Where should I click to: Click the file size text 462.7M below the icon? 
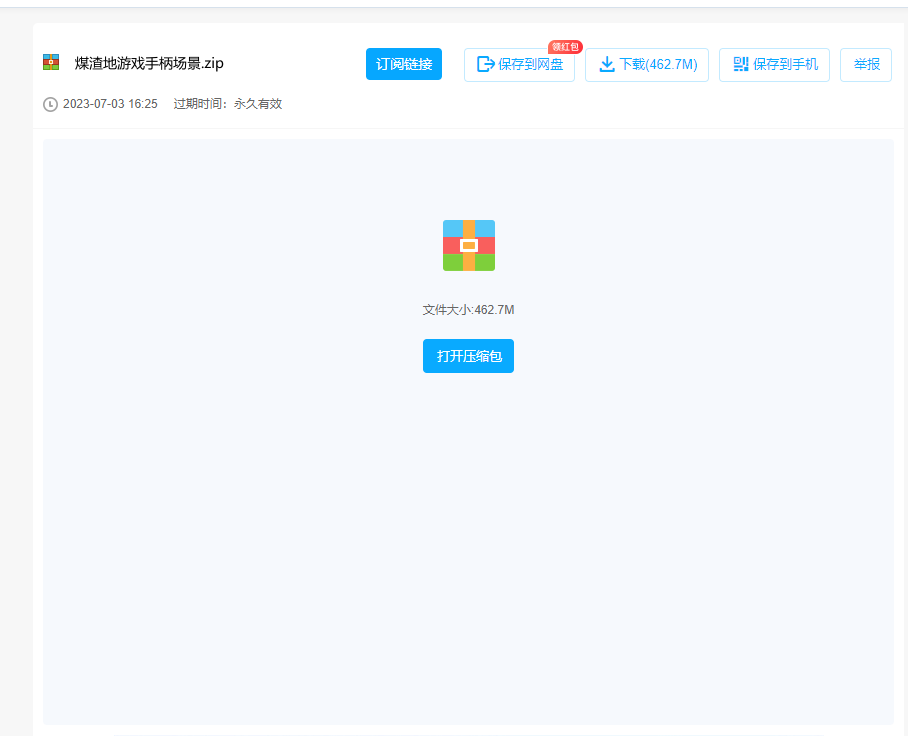pos(468,310)
